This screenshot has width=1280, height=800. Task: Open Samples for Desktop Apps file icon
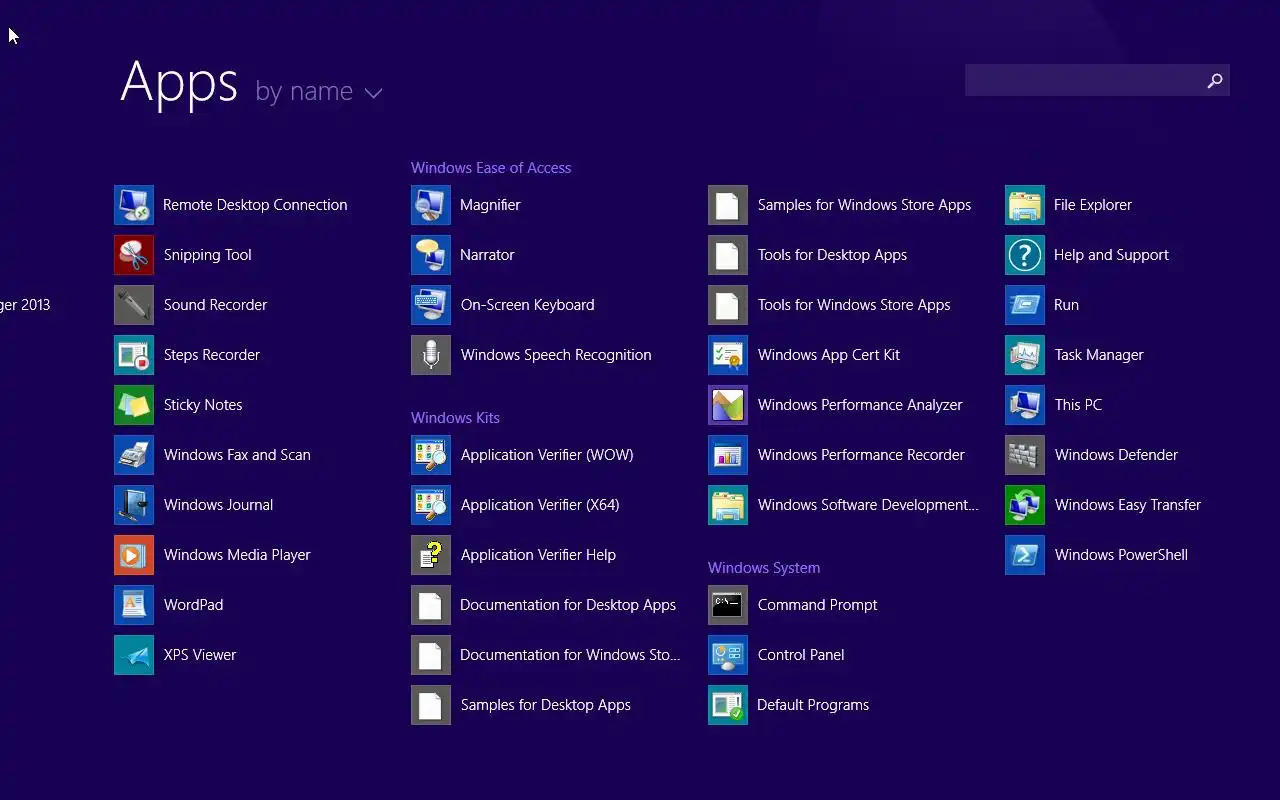(x=431, y=705)
